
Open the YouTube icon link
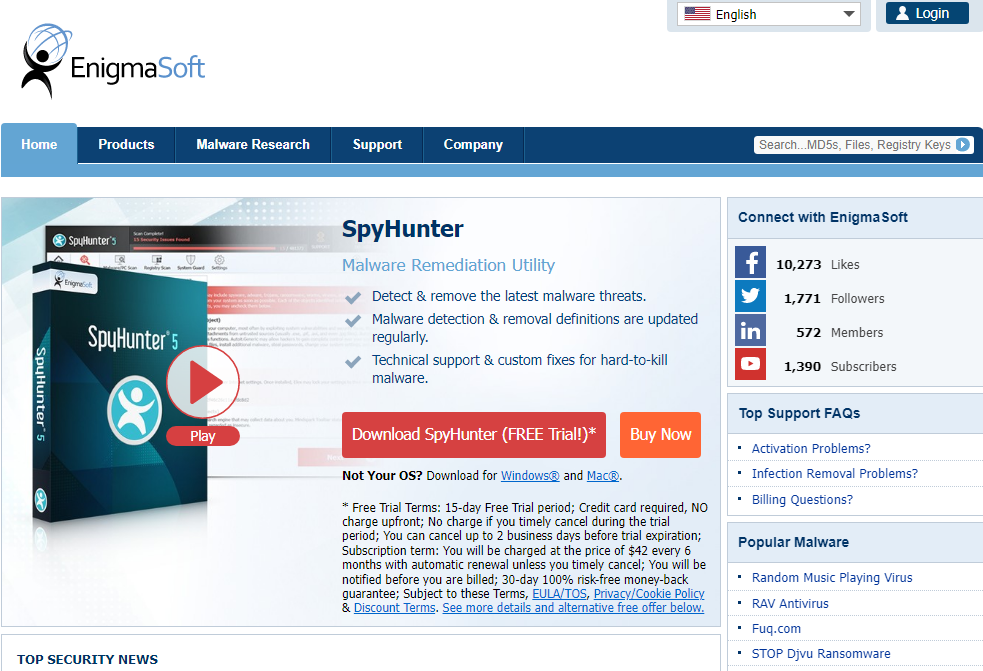pos(750,364)
